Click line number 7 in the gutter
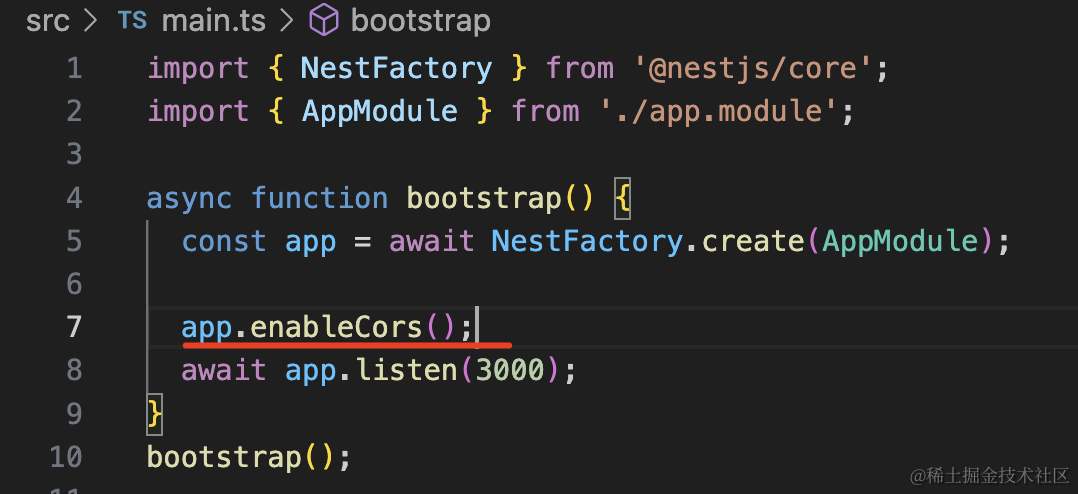Image resolution: width=1078 pixels, height=494 pixels. (x=73, y=327)
